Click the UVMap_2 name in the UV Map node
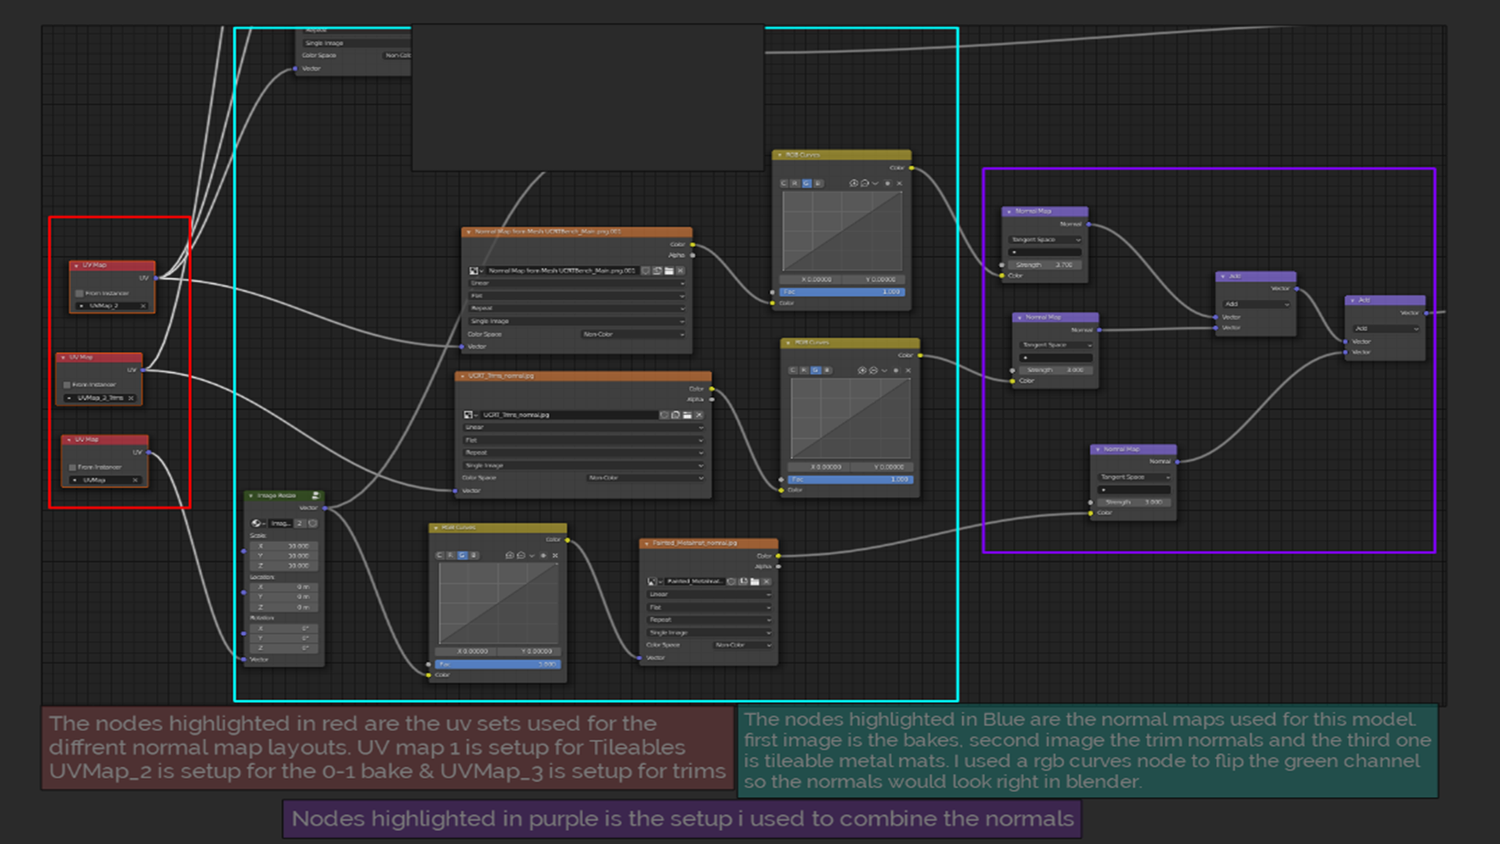The height and width of the screenshot is (844, 1500). point(104,306)
